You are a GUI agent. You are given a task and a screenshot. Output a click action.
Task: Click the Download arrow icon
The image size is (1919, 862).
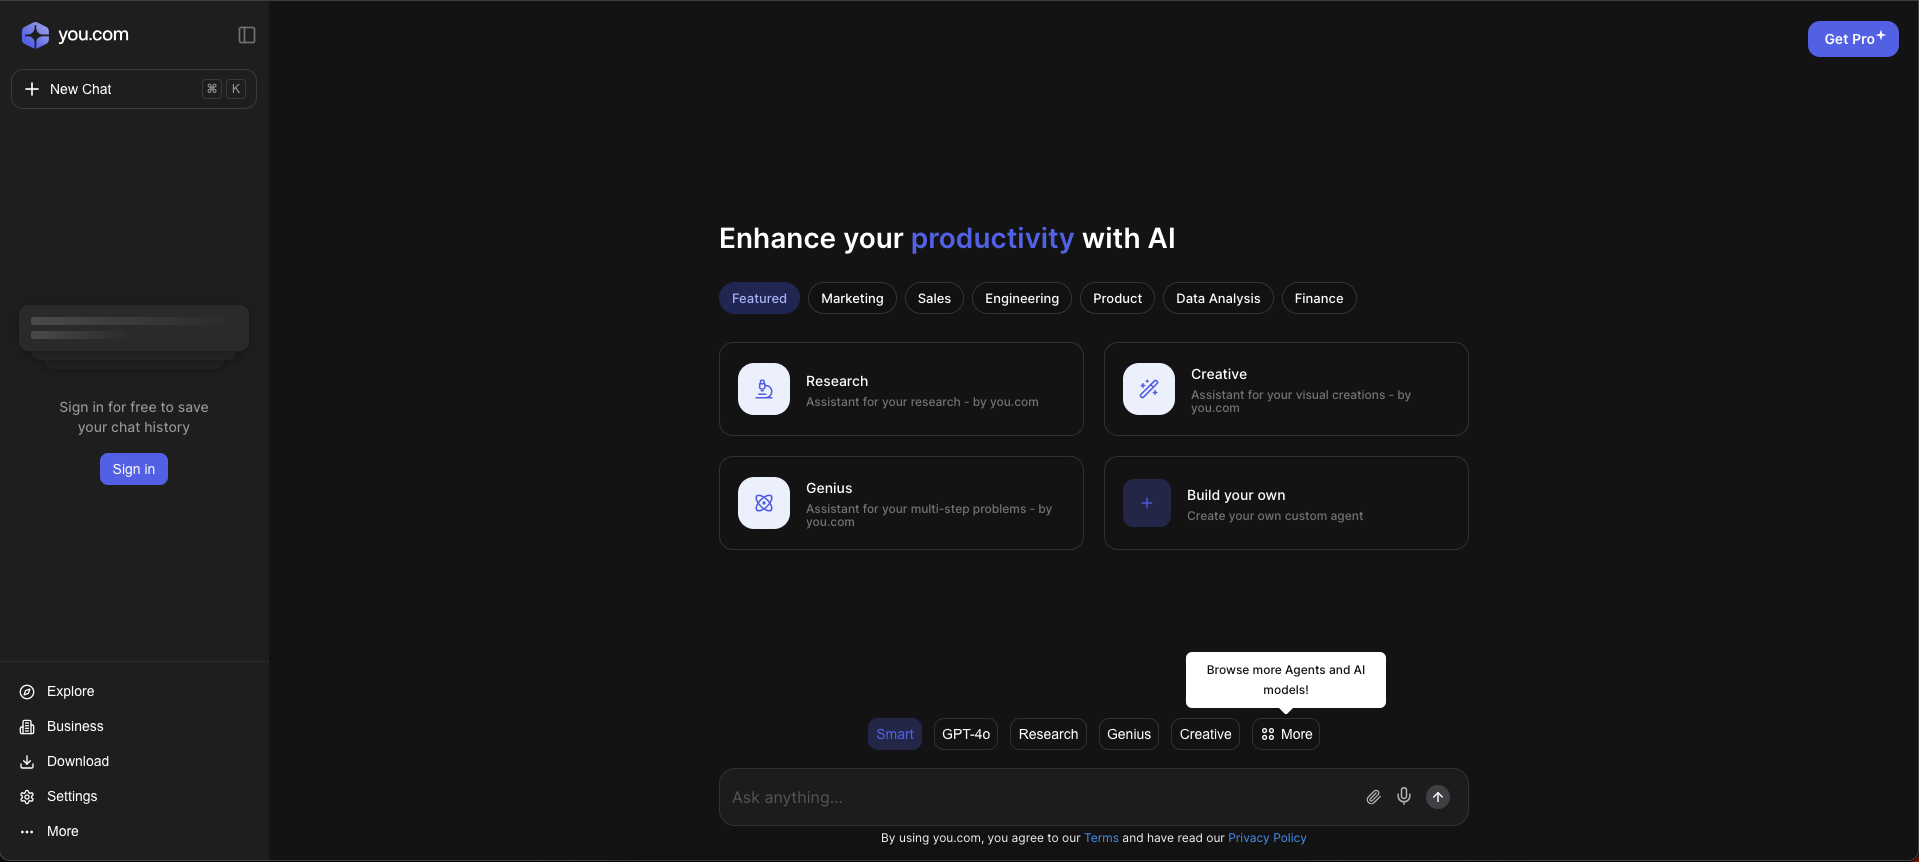click(27, 762)
